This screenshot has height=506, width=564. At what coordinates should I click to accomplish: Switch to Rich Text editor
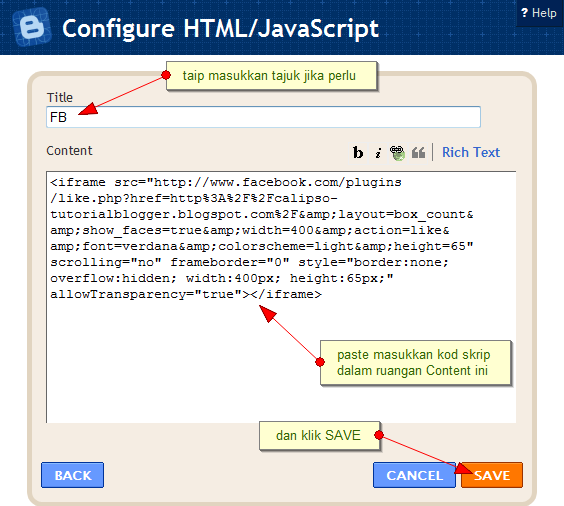[471, 152]
